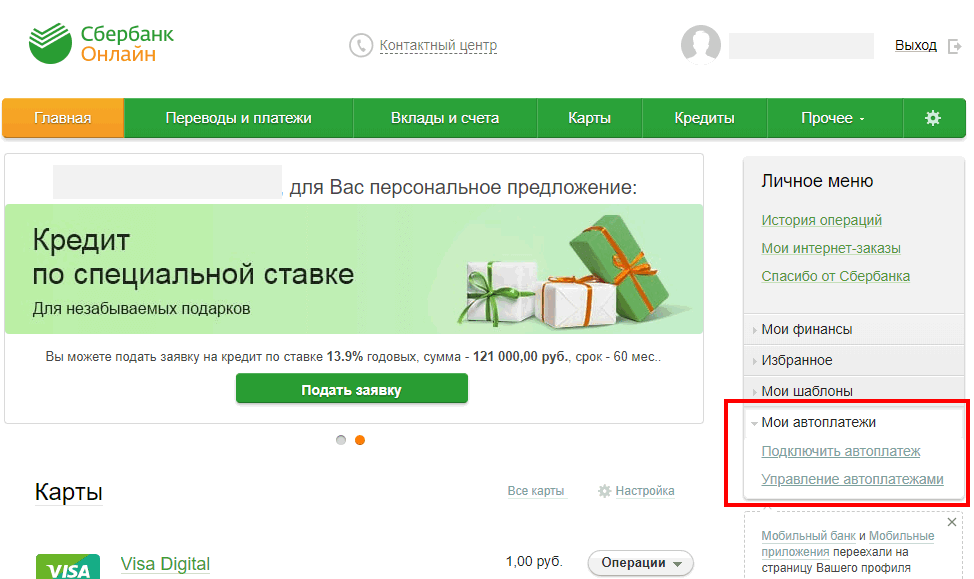
Task: Click the Выход logout link
Action: (x=916, y=45)
